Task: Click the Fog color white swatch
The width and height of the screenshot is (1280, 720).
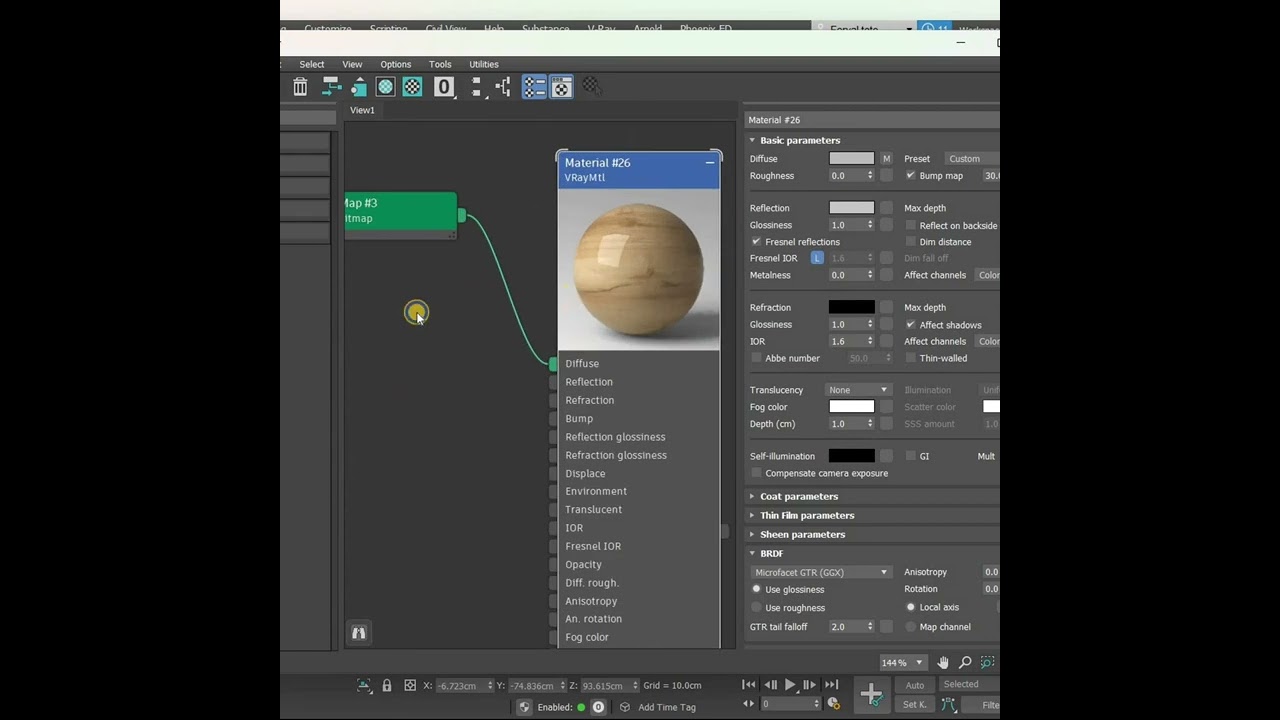Action: [852, 407]
